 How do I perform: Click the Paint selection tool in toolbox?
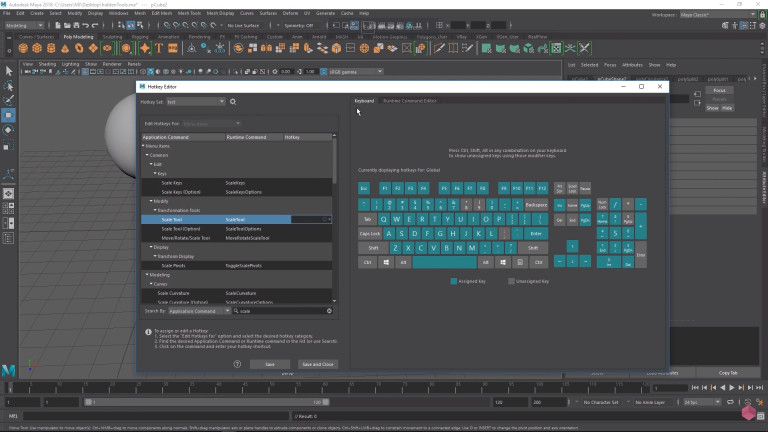pos(8,100)
